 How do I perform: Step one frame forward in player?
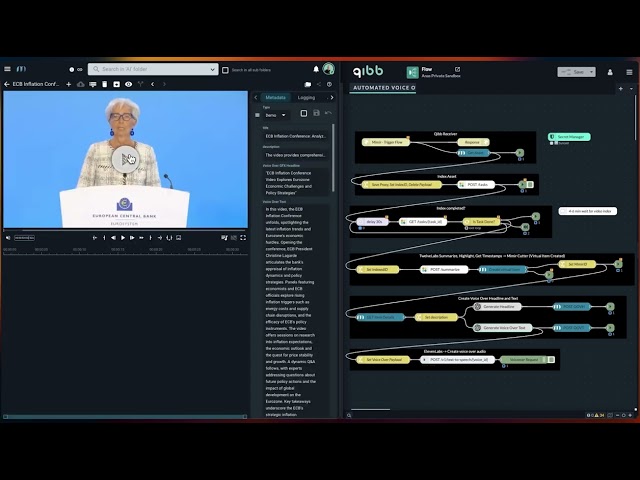[x=132, y=238]
